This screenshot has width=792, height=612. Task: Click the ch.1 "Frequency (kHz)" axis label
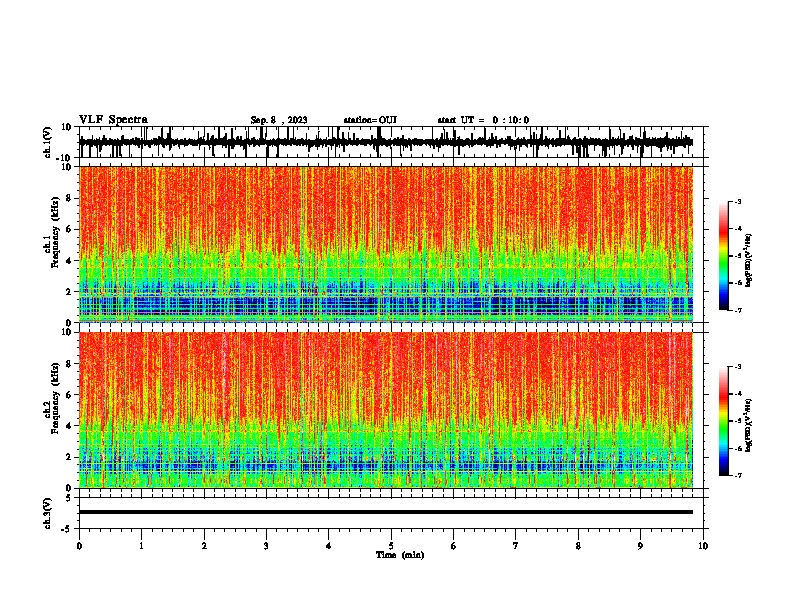(x=56, y=233)
